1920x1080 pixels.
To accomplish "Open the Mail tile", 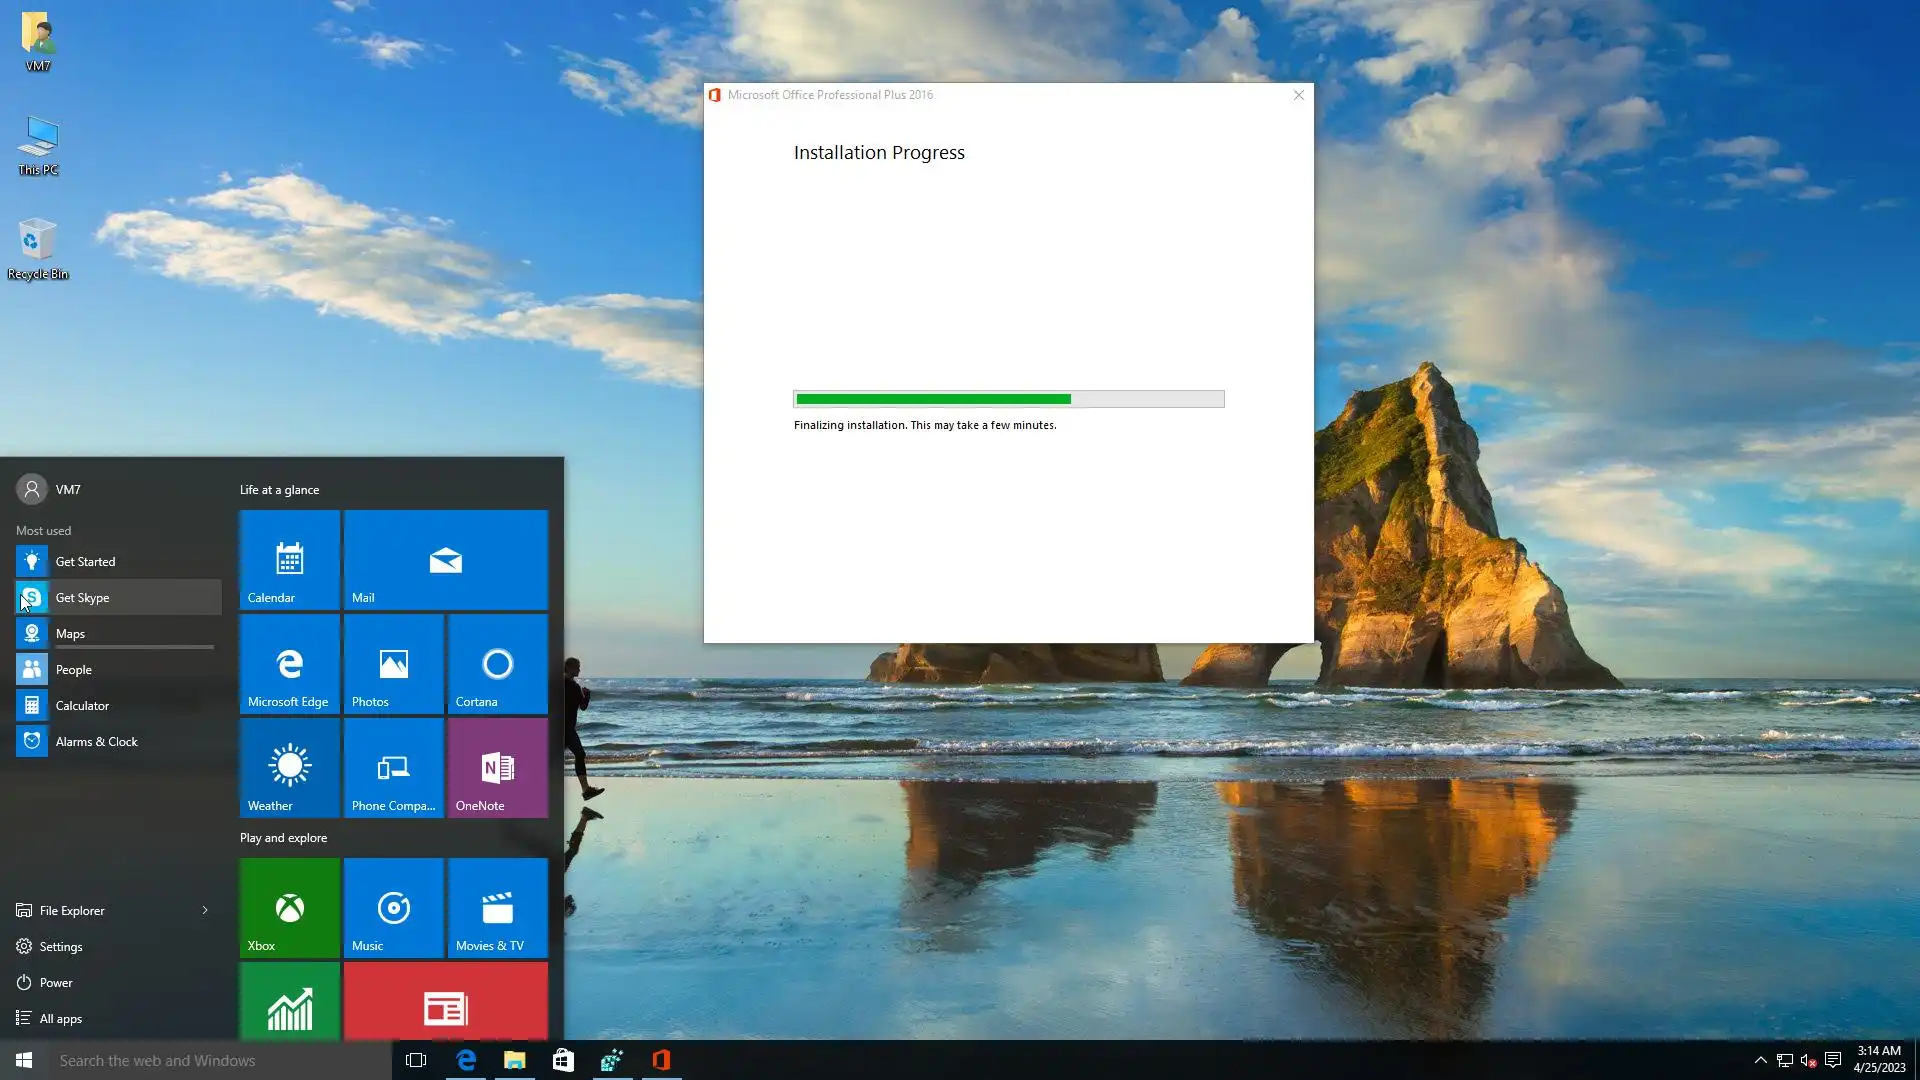I will point(445,560).
